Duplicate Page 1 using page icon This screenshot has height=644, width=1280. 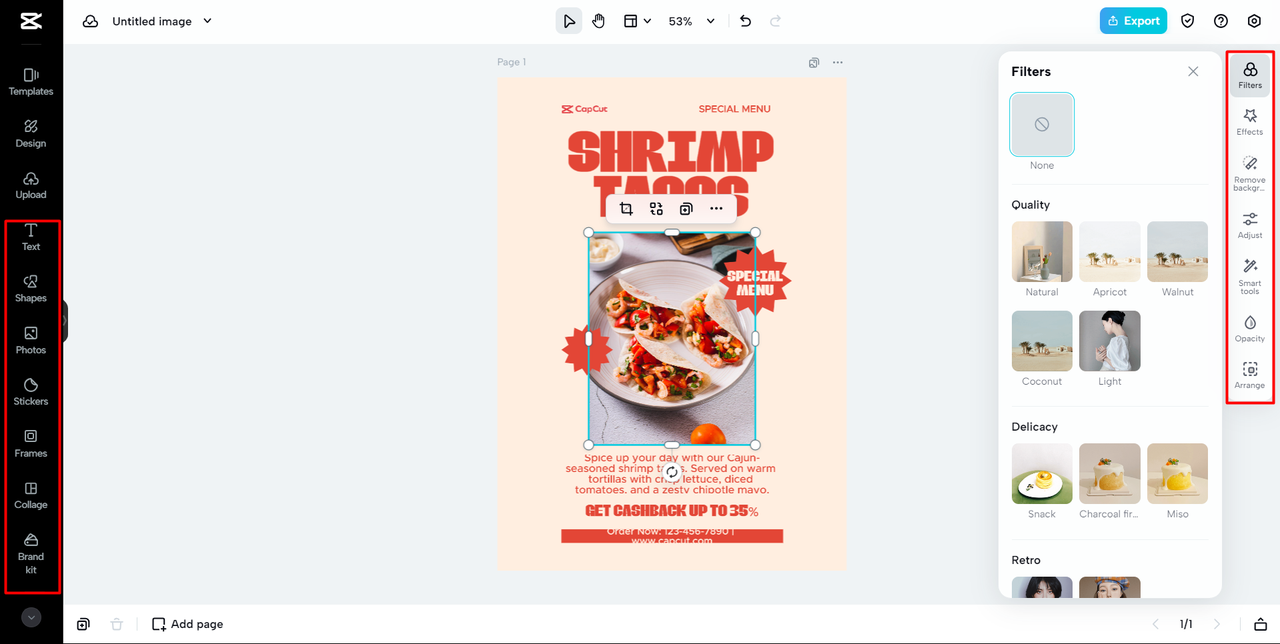[814, 62]
